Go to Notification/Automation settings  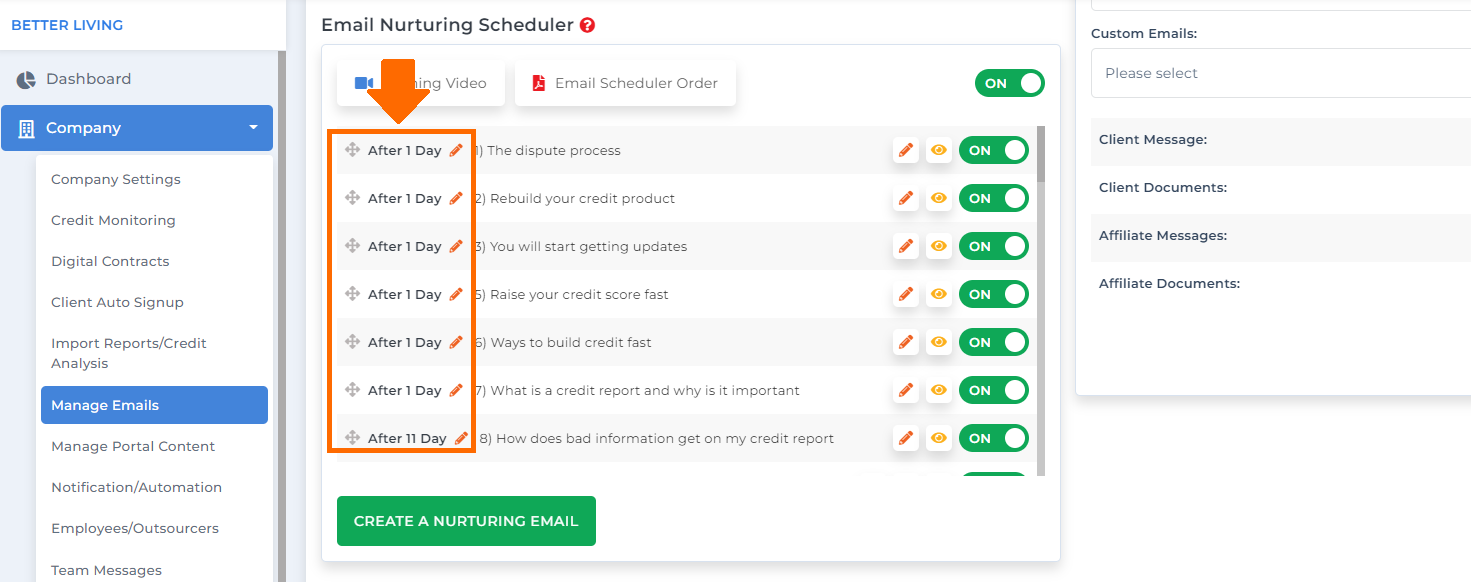coord(136,487)
